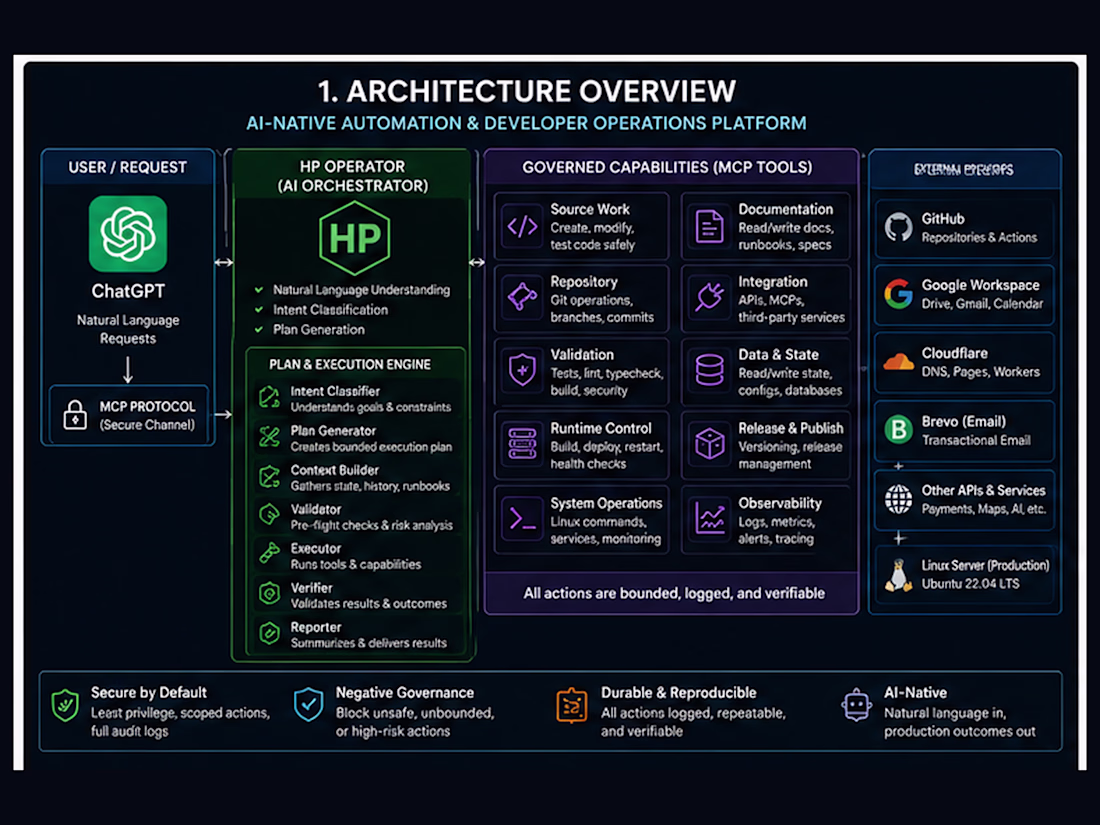1100x825 pixels.
Task: Click the Brevo green B icon
Action: (x=899, y=429)
